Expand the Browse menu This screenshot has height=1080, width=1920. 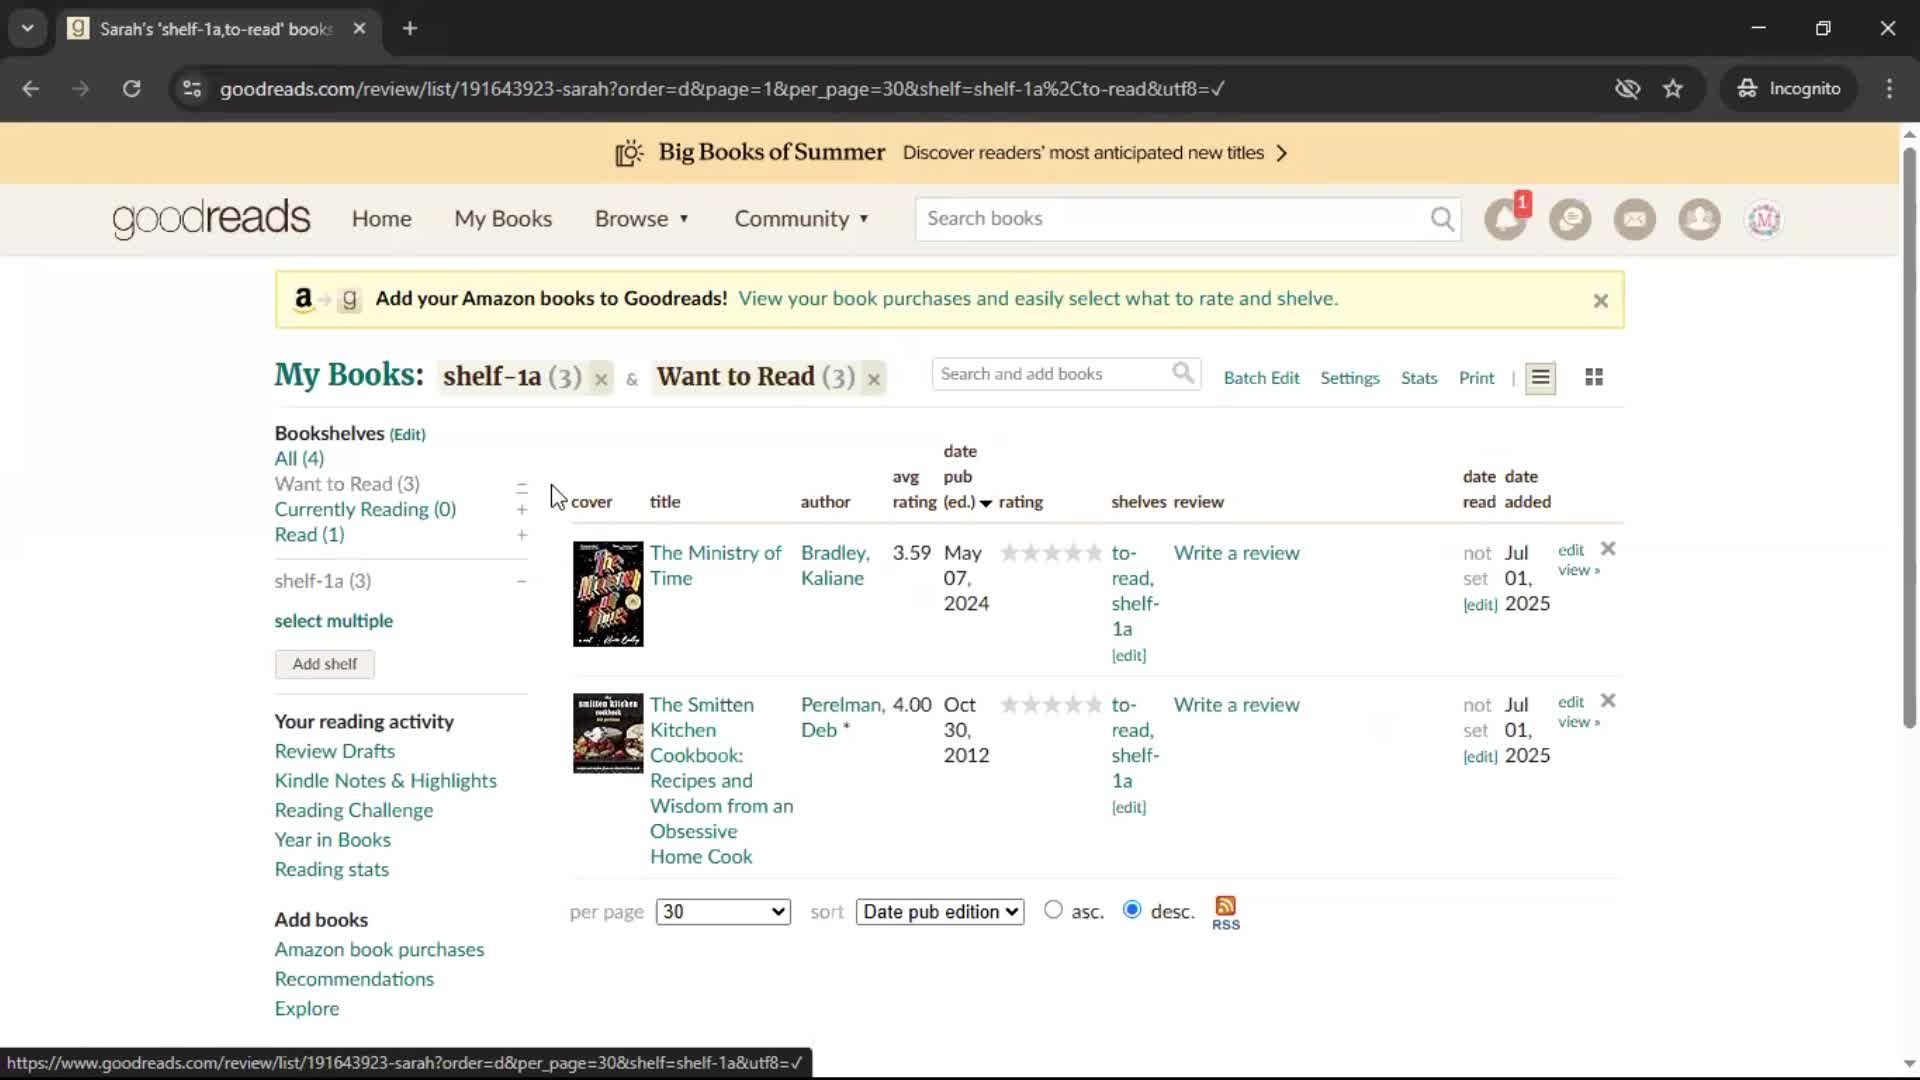[x=642, y=219]
